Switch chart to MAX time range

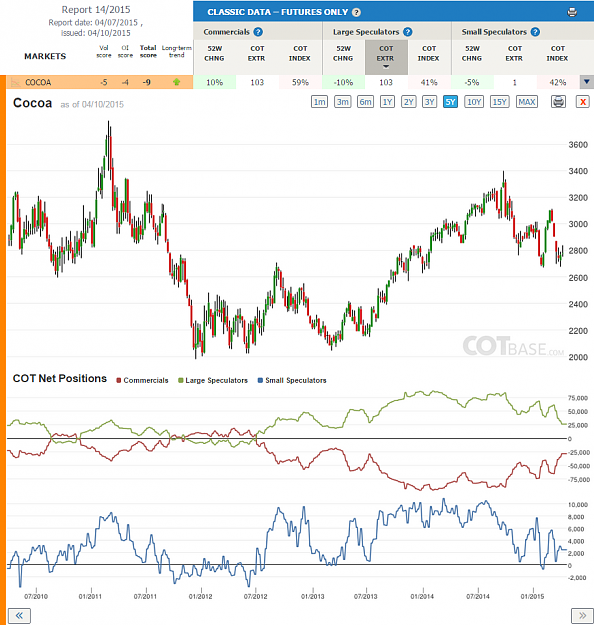tap(527, 102)
